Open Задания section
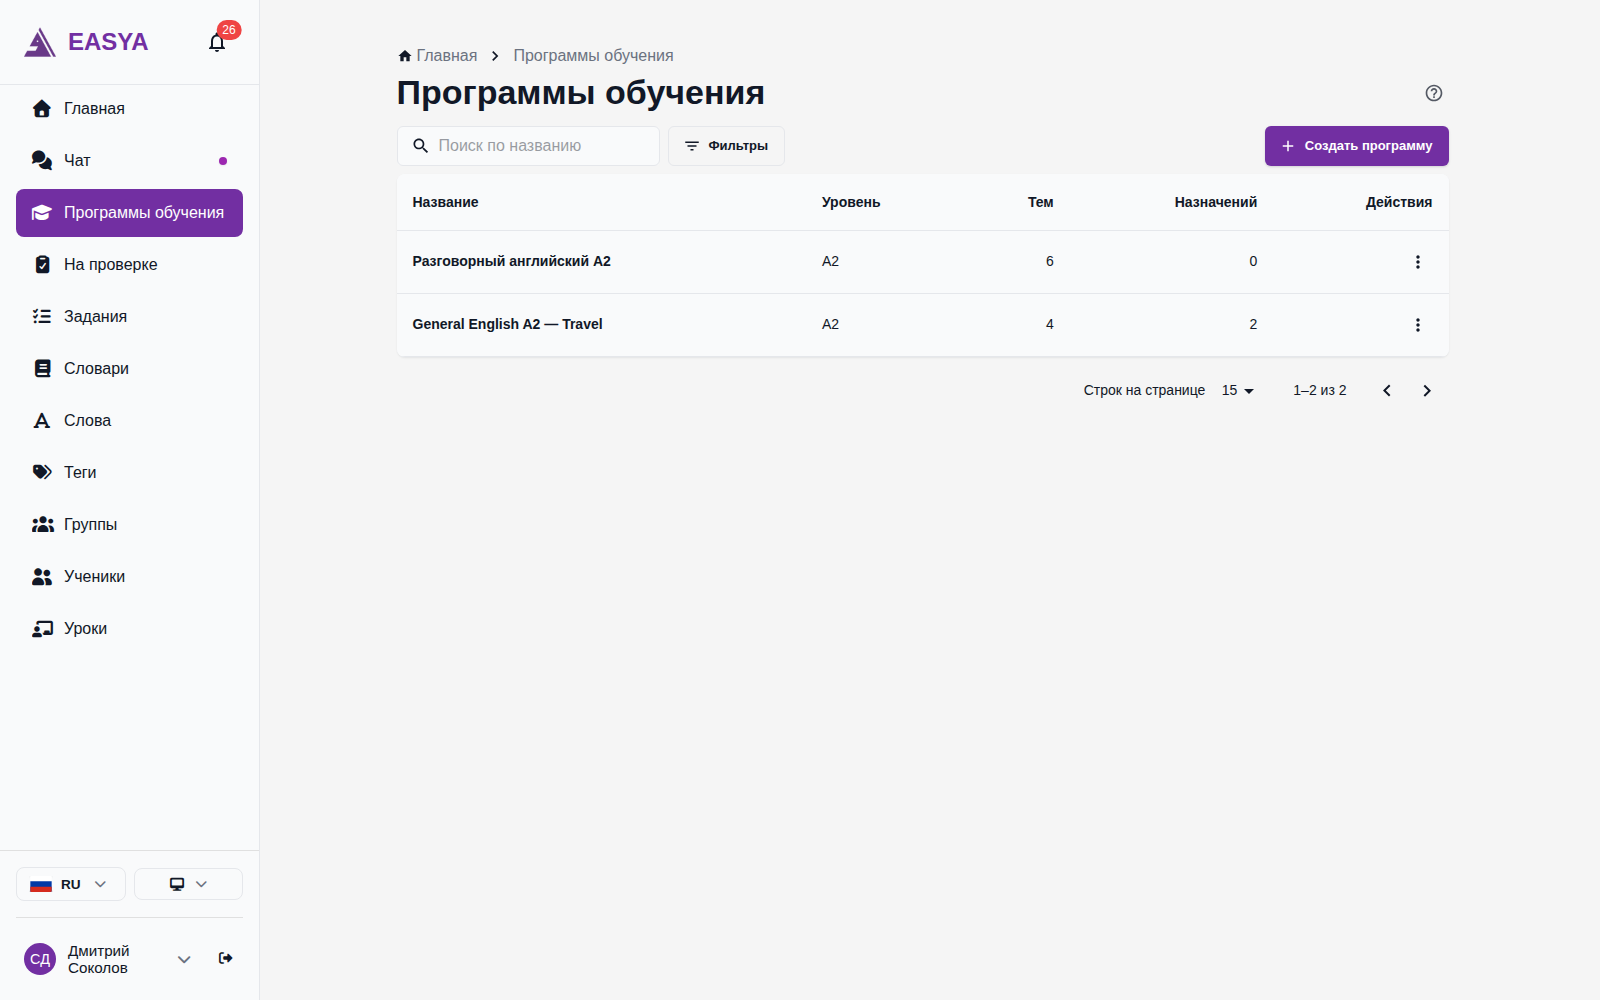The width and height of the screenshot is (1600, 1000). coord(129,317)
